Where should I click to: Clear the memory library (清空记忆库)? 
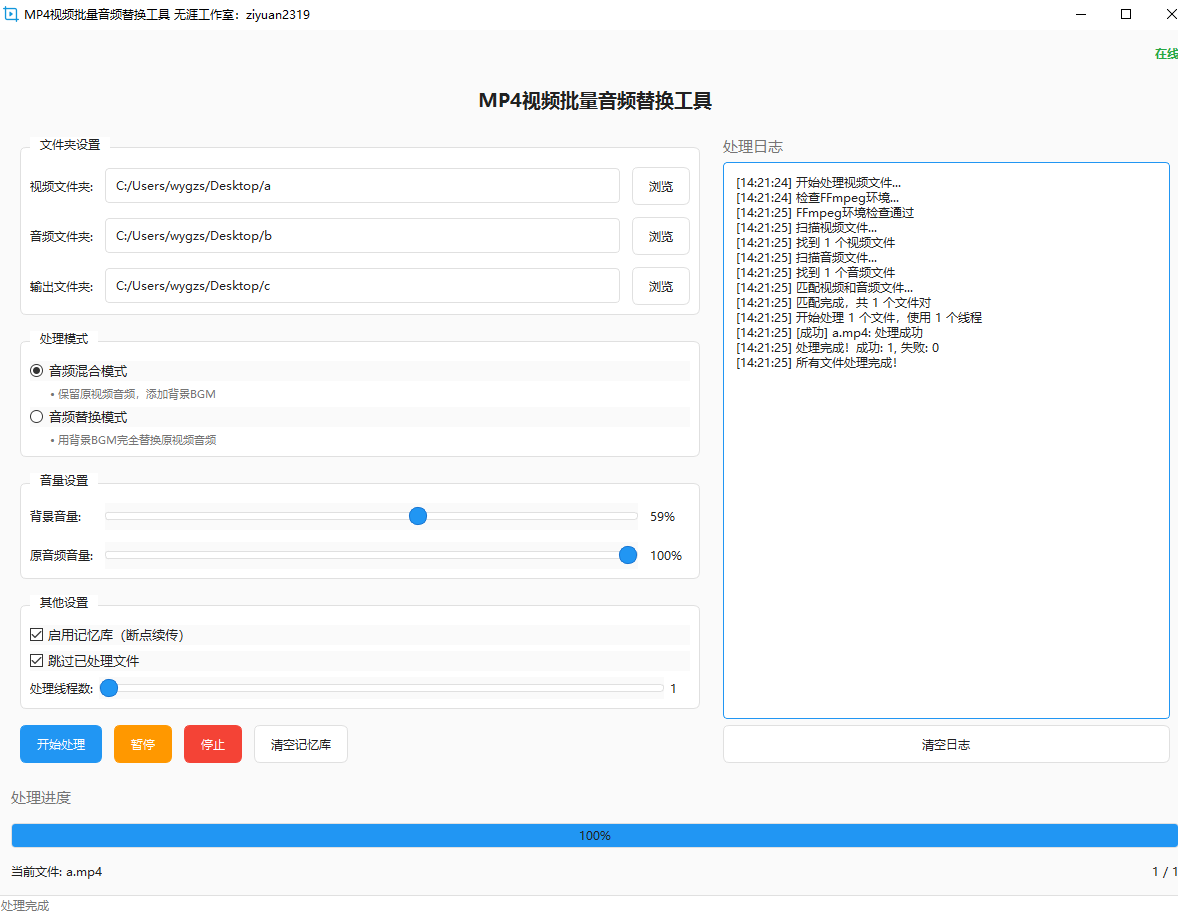tap(301, 744)
